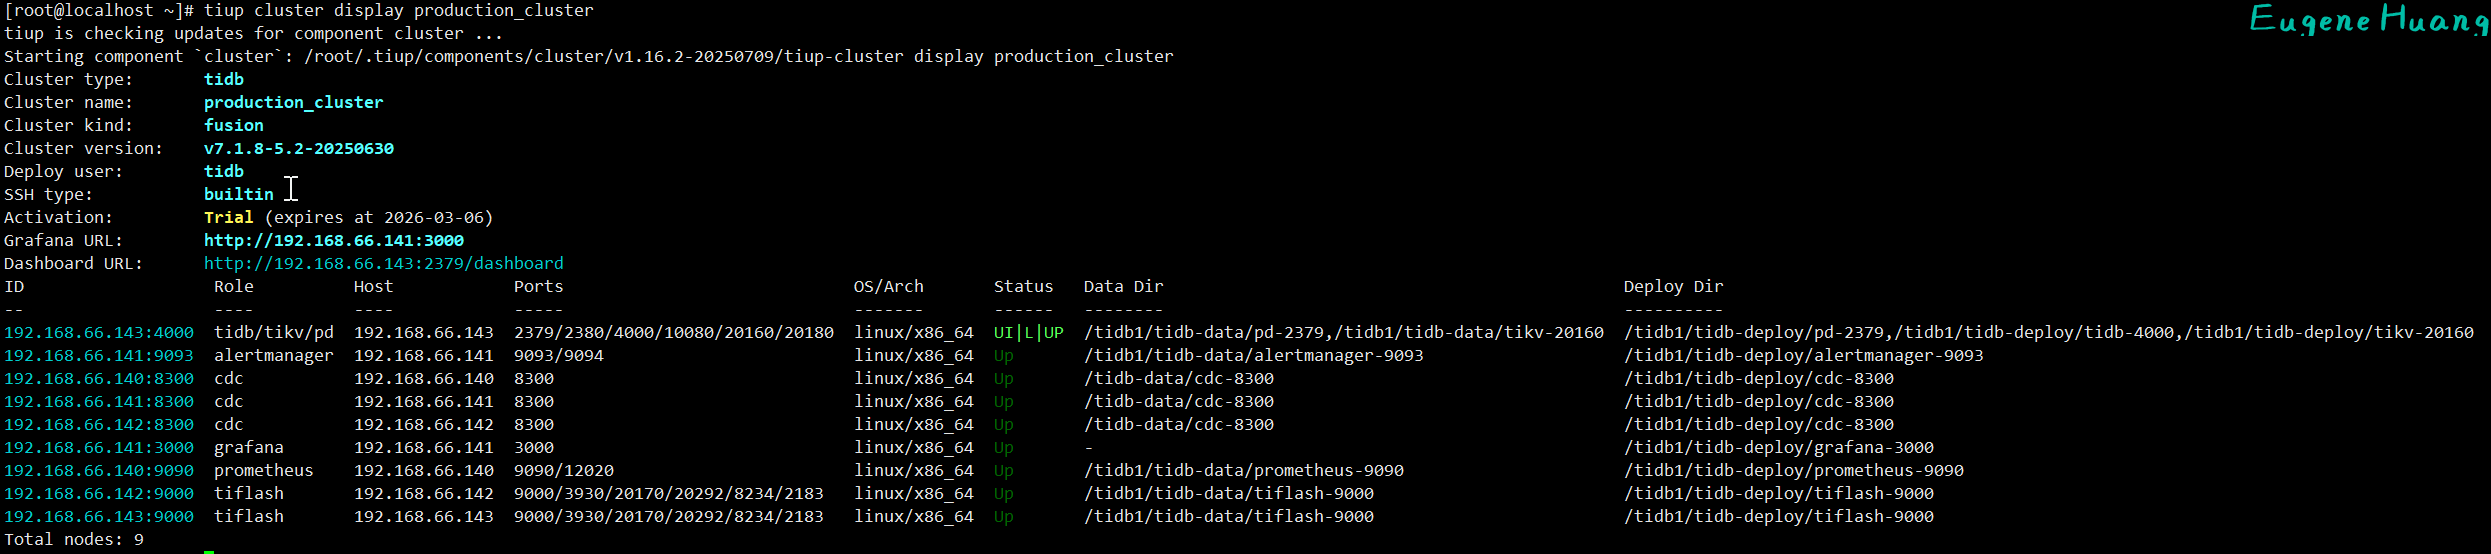Click node ID 192.168.66.143:4000
The height and width of the screenshot is (554, 2491).
[x=99, y=333]
